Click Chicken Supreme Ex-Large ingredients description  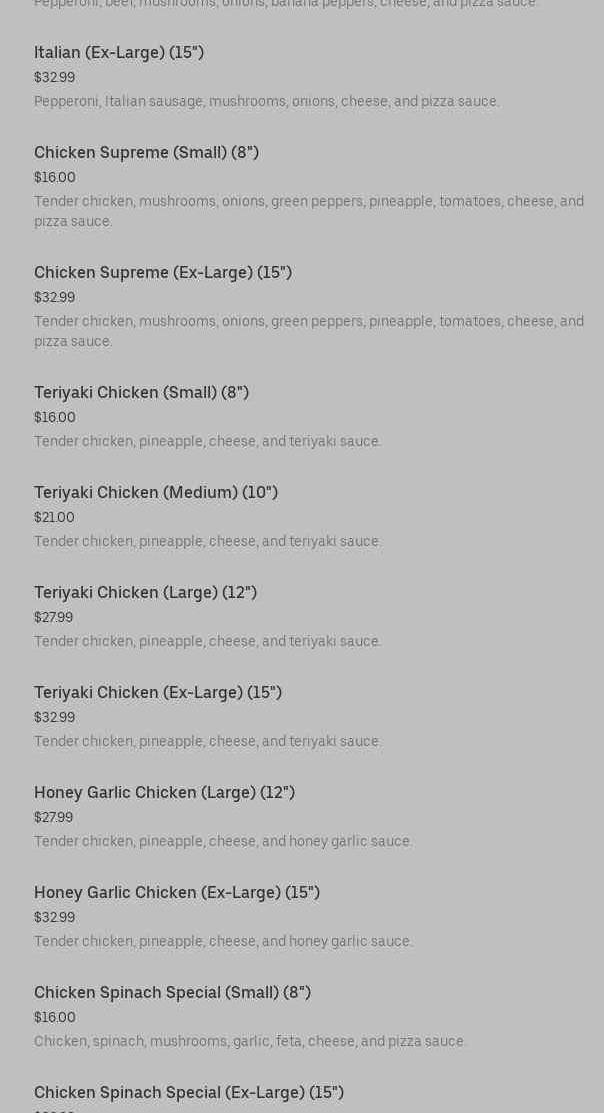click(x=308, y=331)
